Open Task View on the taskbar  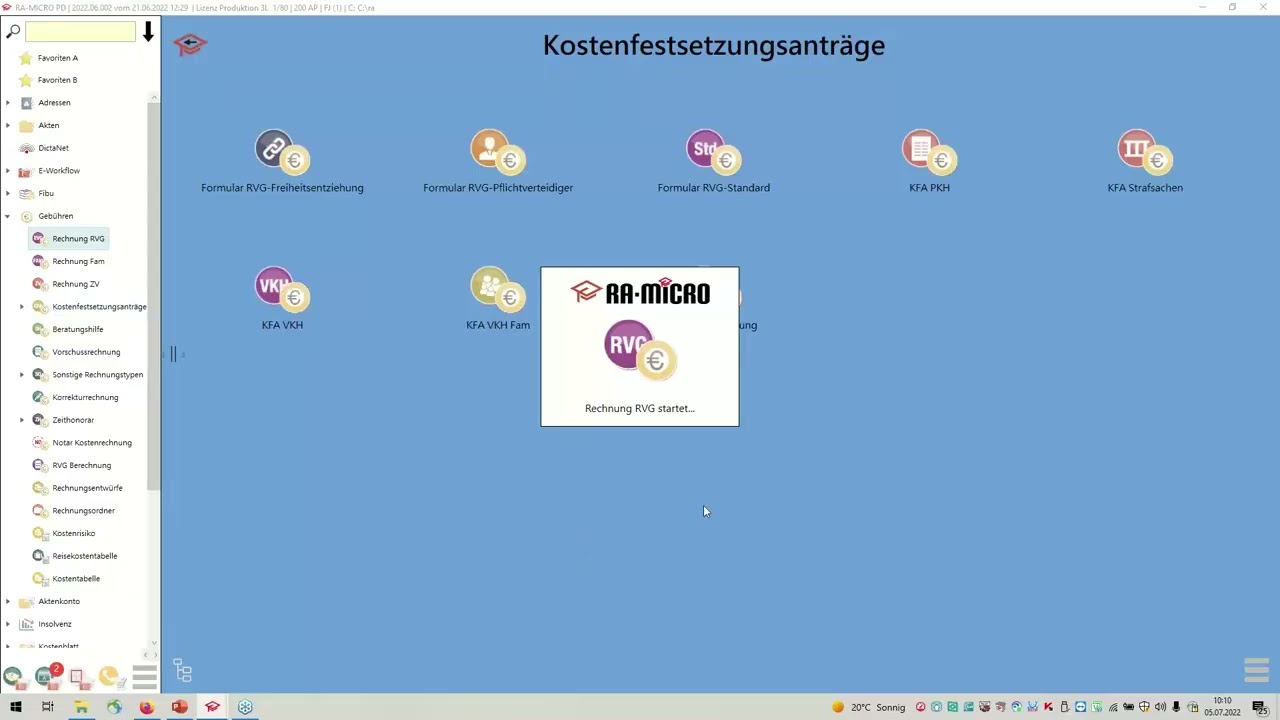coord(47,707)
